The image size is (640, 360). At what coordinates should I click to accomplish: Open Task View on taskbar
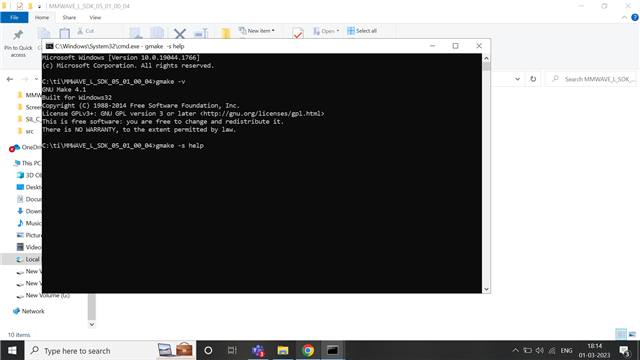click(232, 350)
